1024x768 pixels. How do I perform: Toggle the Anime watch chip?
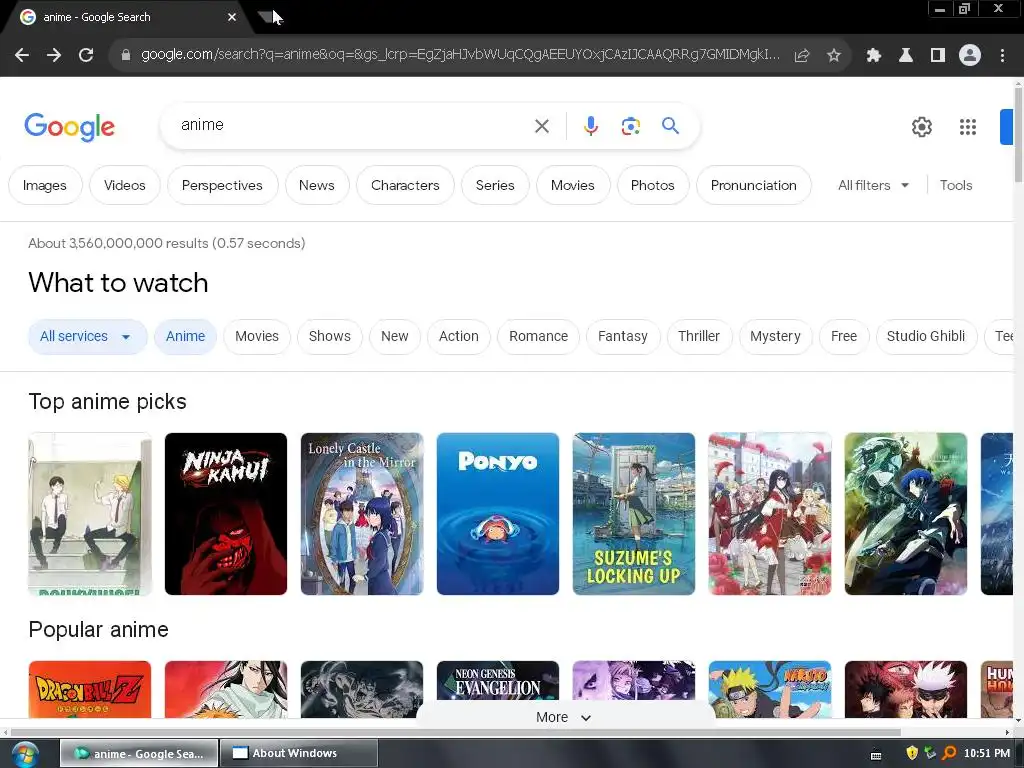[x=185, y=337]
